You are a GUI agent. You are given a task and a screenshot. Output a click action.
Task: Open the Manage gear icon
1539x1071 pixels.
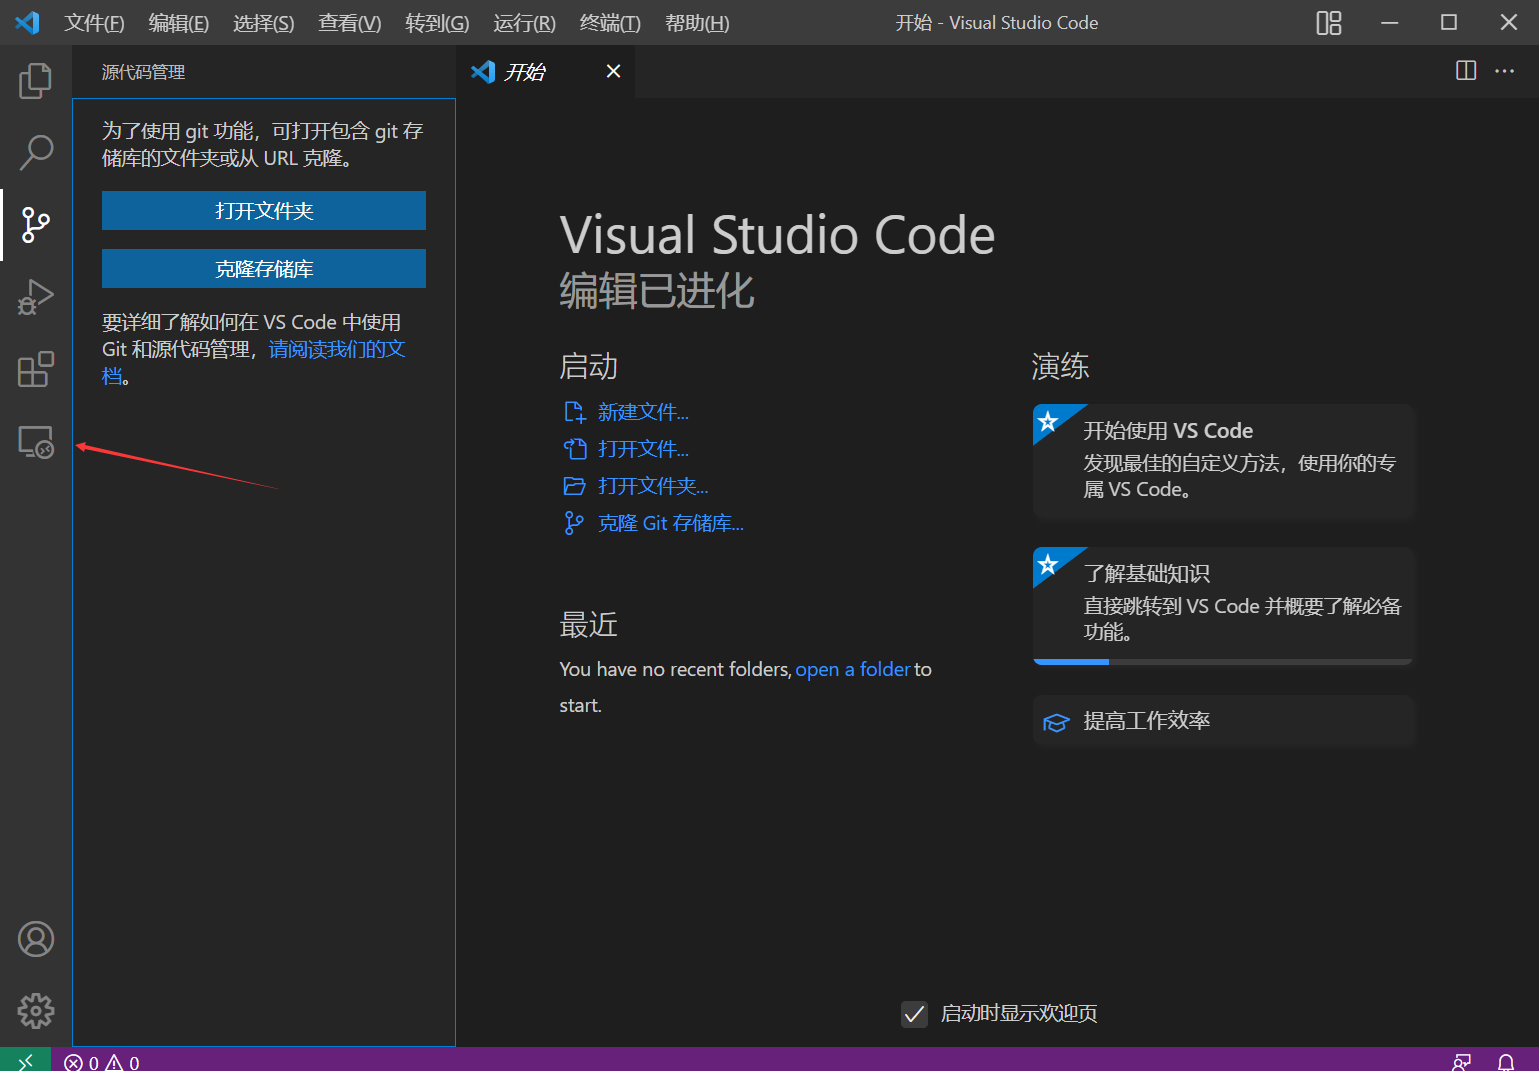[36, 1011]
